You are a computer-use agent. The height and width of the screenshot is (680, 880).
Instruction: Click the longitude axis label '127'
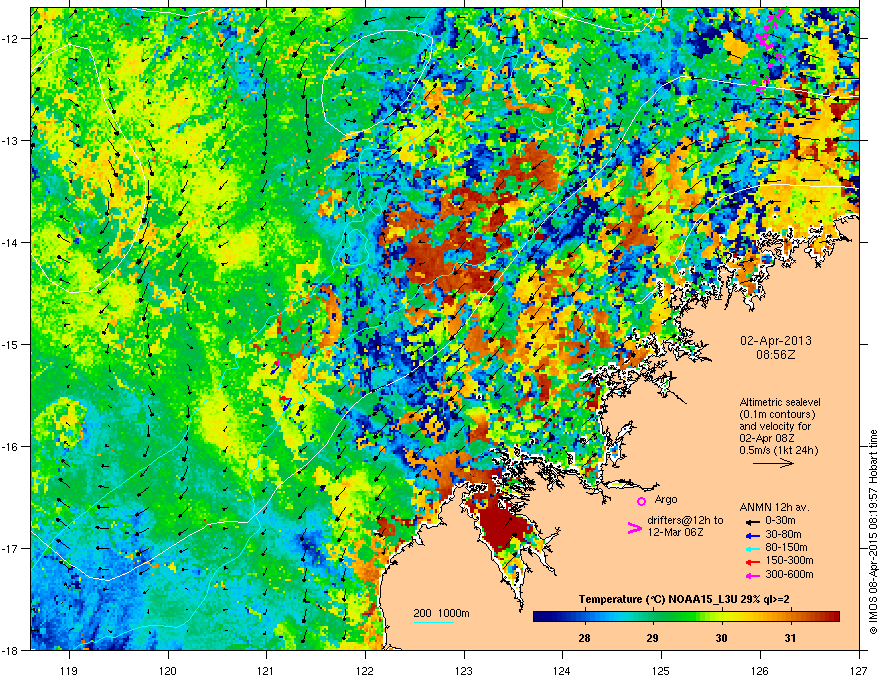pos(859,671)
